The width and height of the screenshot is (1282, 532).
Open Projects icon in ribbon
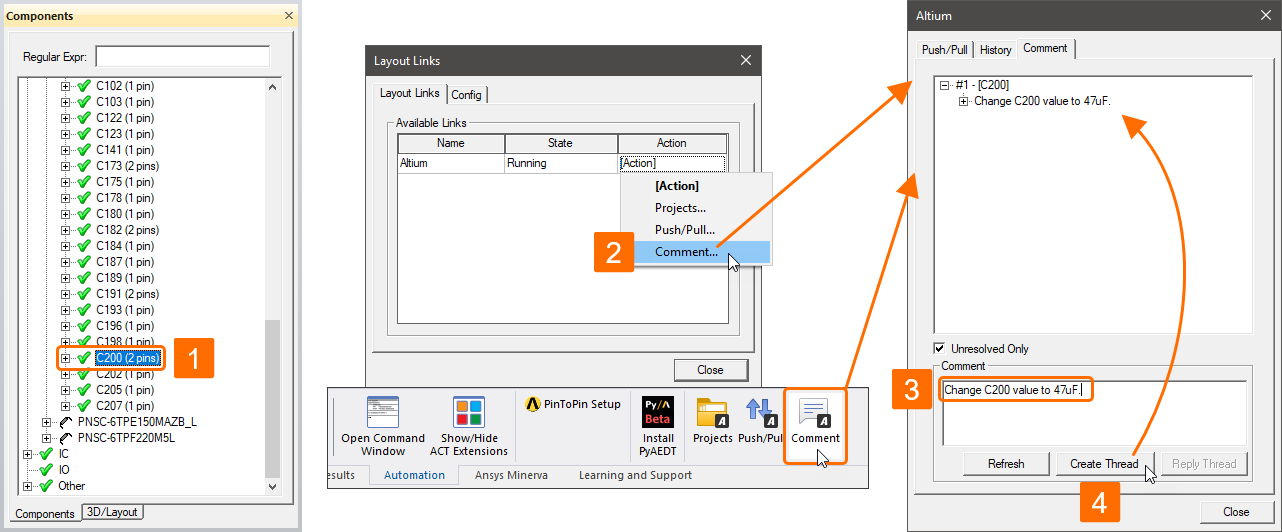coord(713,413)
